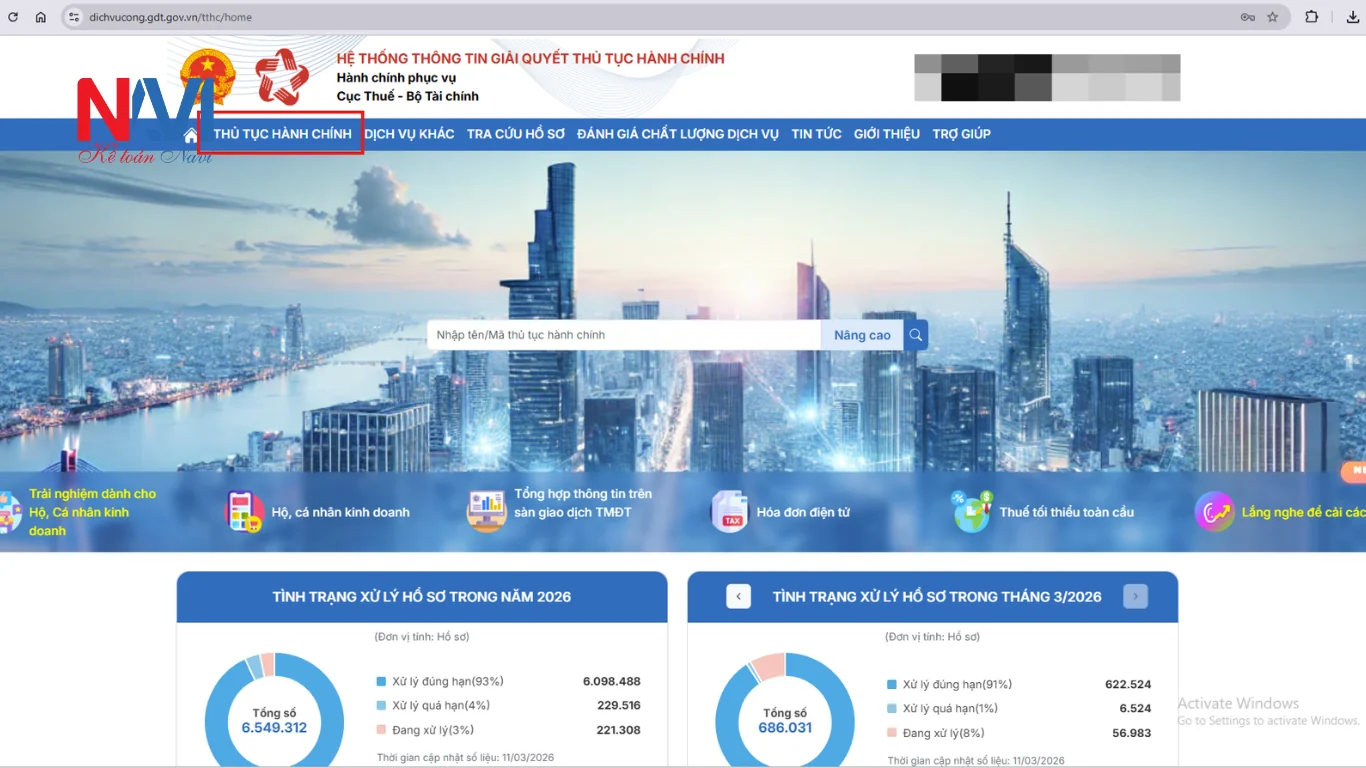Click the TMĐT information chart icon
The height and width of the screenshot is (768, 1366).
tap(487, 512)
